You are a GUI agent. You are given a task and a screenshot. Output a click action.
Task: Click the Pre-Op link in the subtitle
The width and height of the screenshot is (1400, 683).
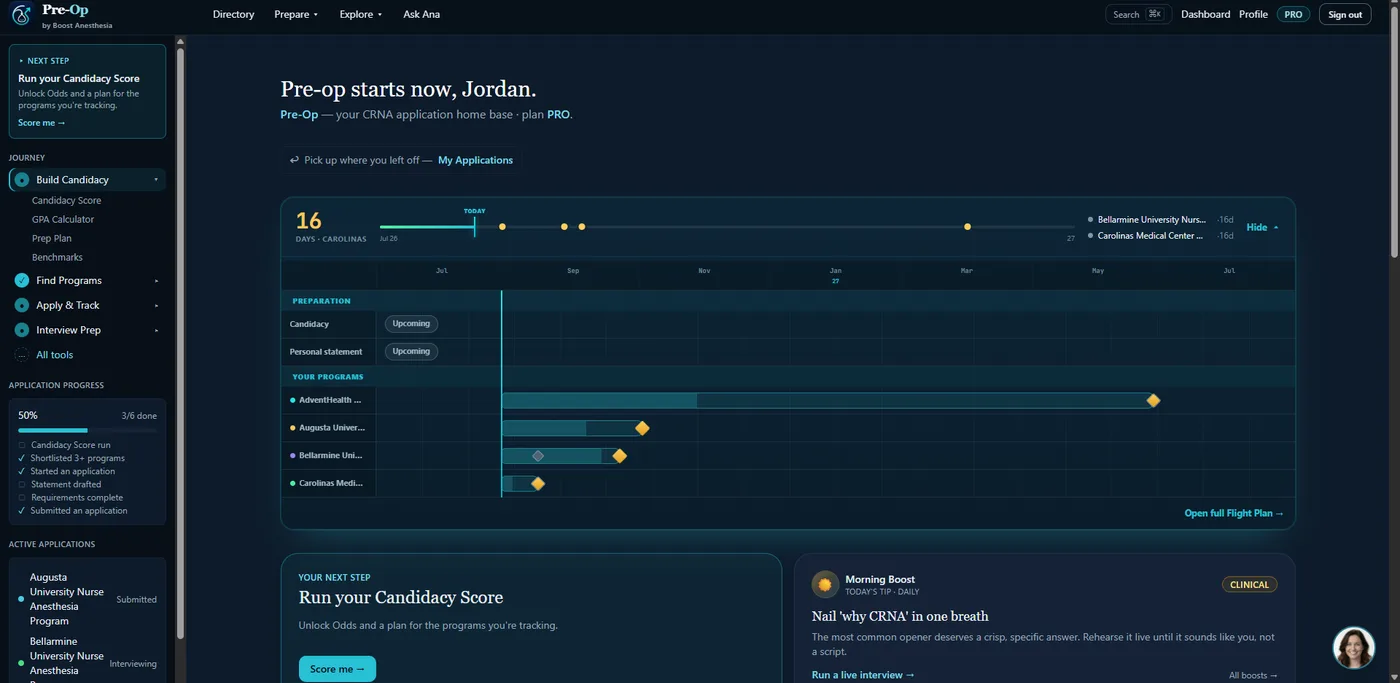click(x=299, y=114)
